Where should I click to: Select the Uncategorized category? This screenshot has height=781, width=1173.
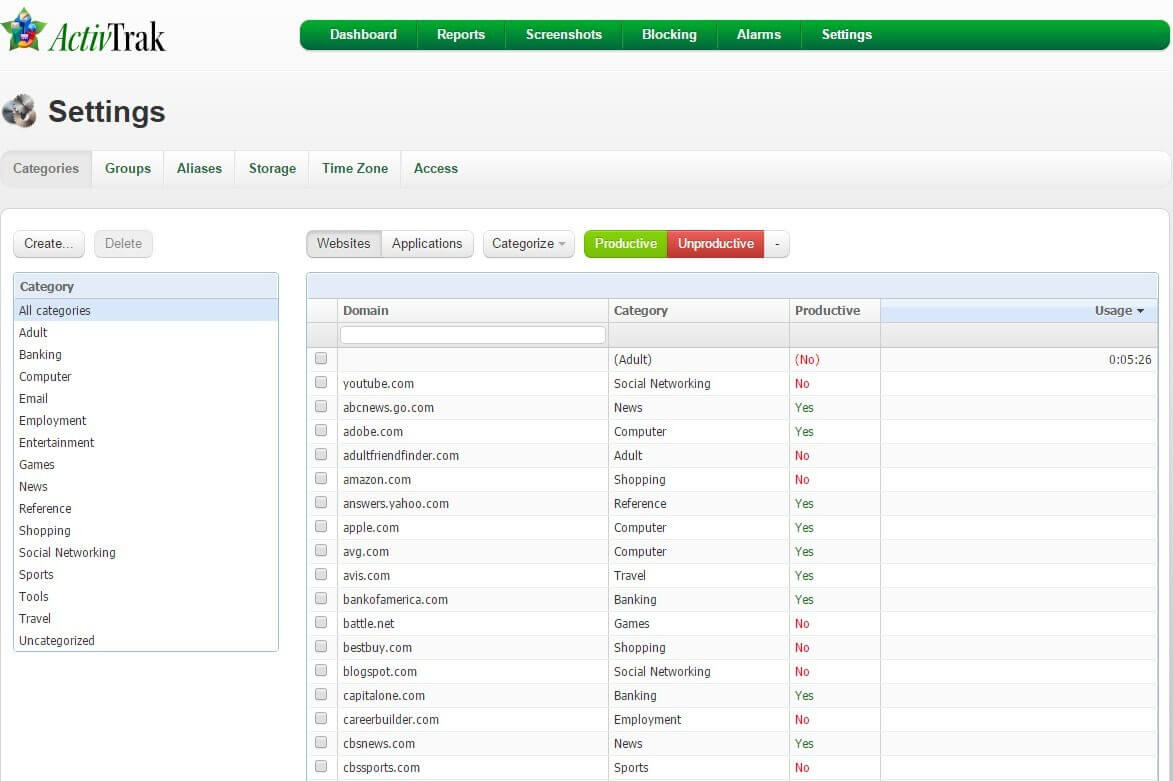click(x=146, y=640)
